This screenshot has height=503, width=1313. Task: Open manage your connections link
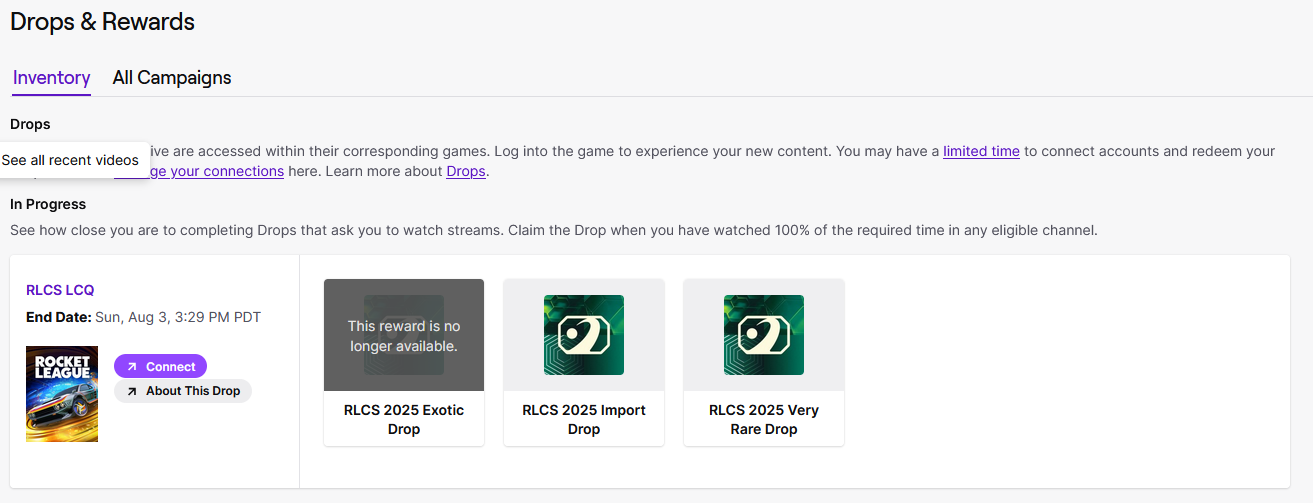click(x=199, y=171)
